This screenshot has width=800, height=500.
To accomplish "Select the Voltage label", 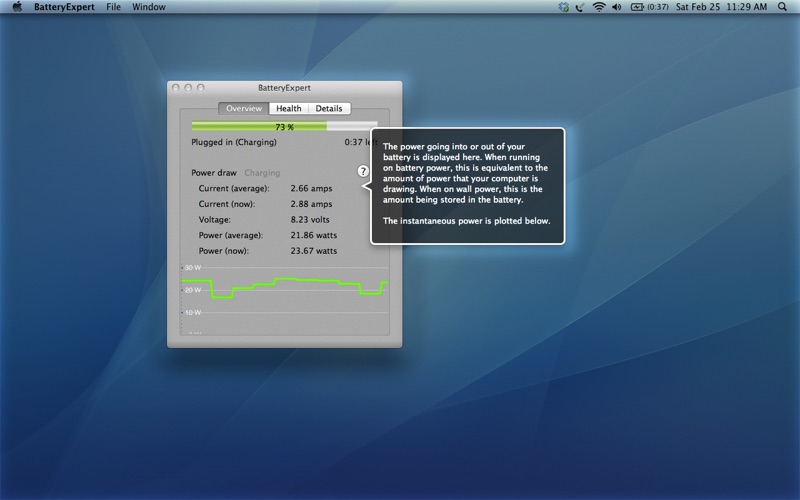I will point(215,219).
